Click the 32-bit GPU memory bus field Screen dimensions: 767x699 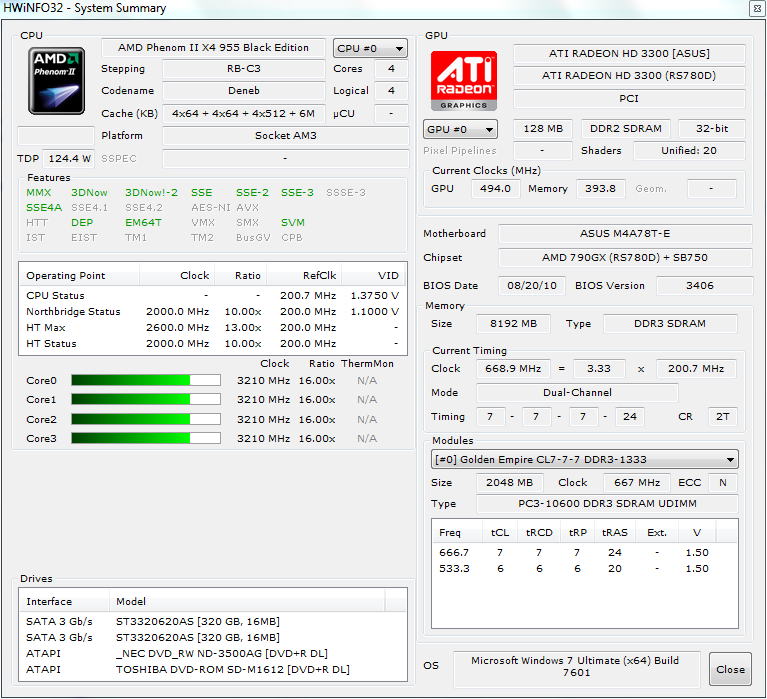pos(712,129)
